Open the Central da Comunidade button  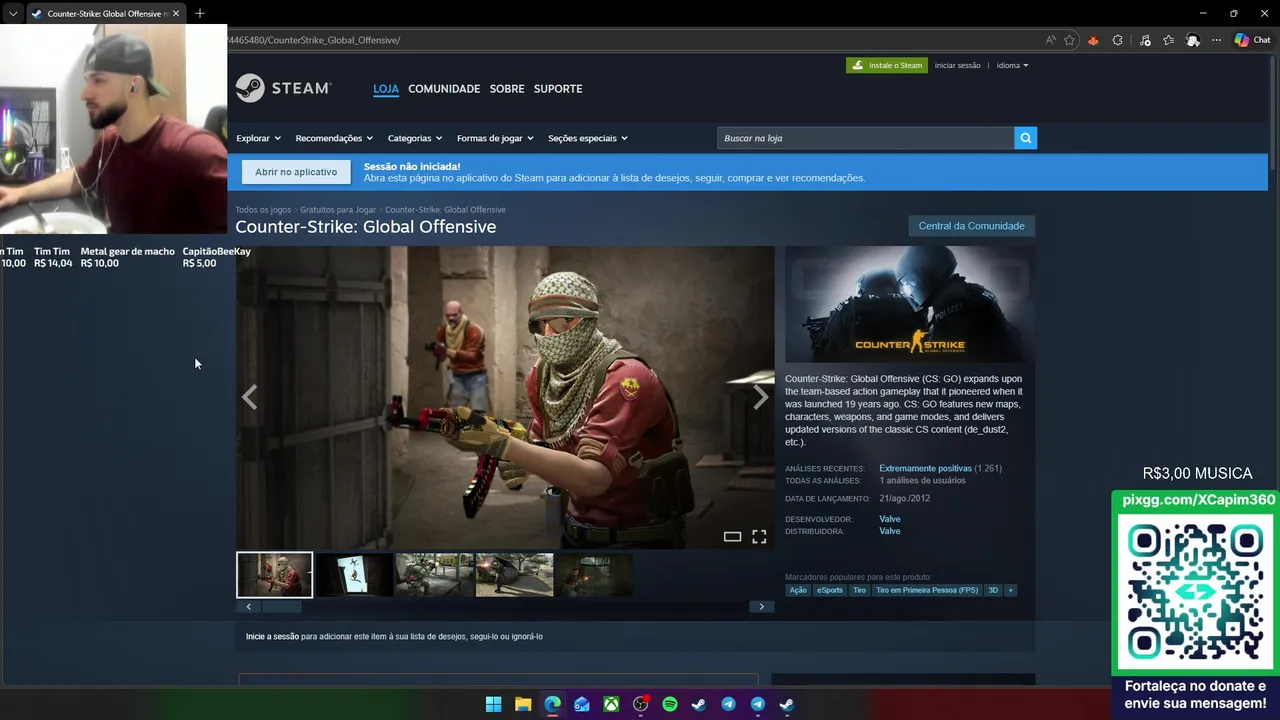pyautogui.click(x=971, y=226)
